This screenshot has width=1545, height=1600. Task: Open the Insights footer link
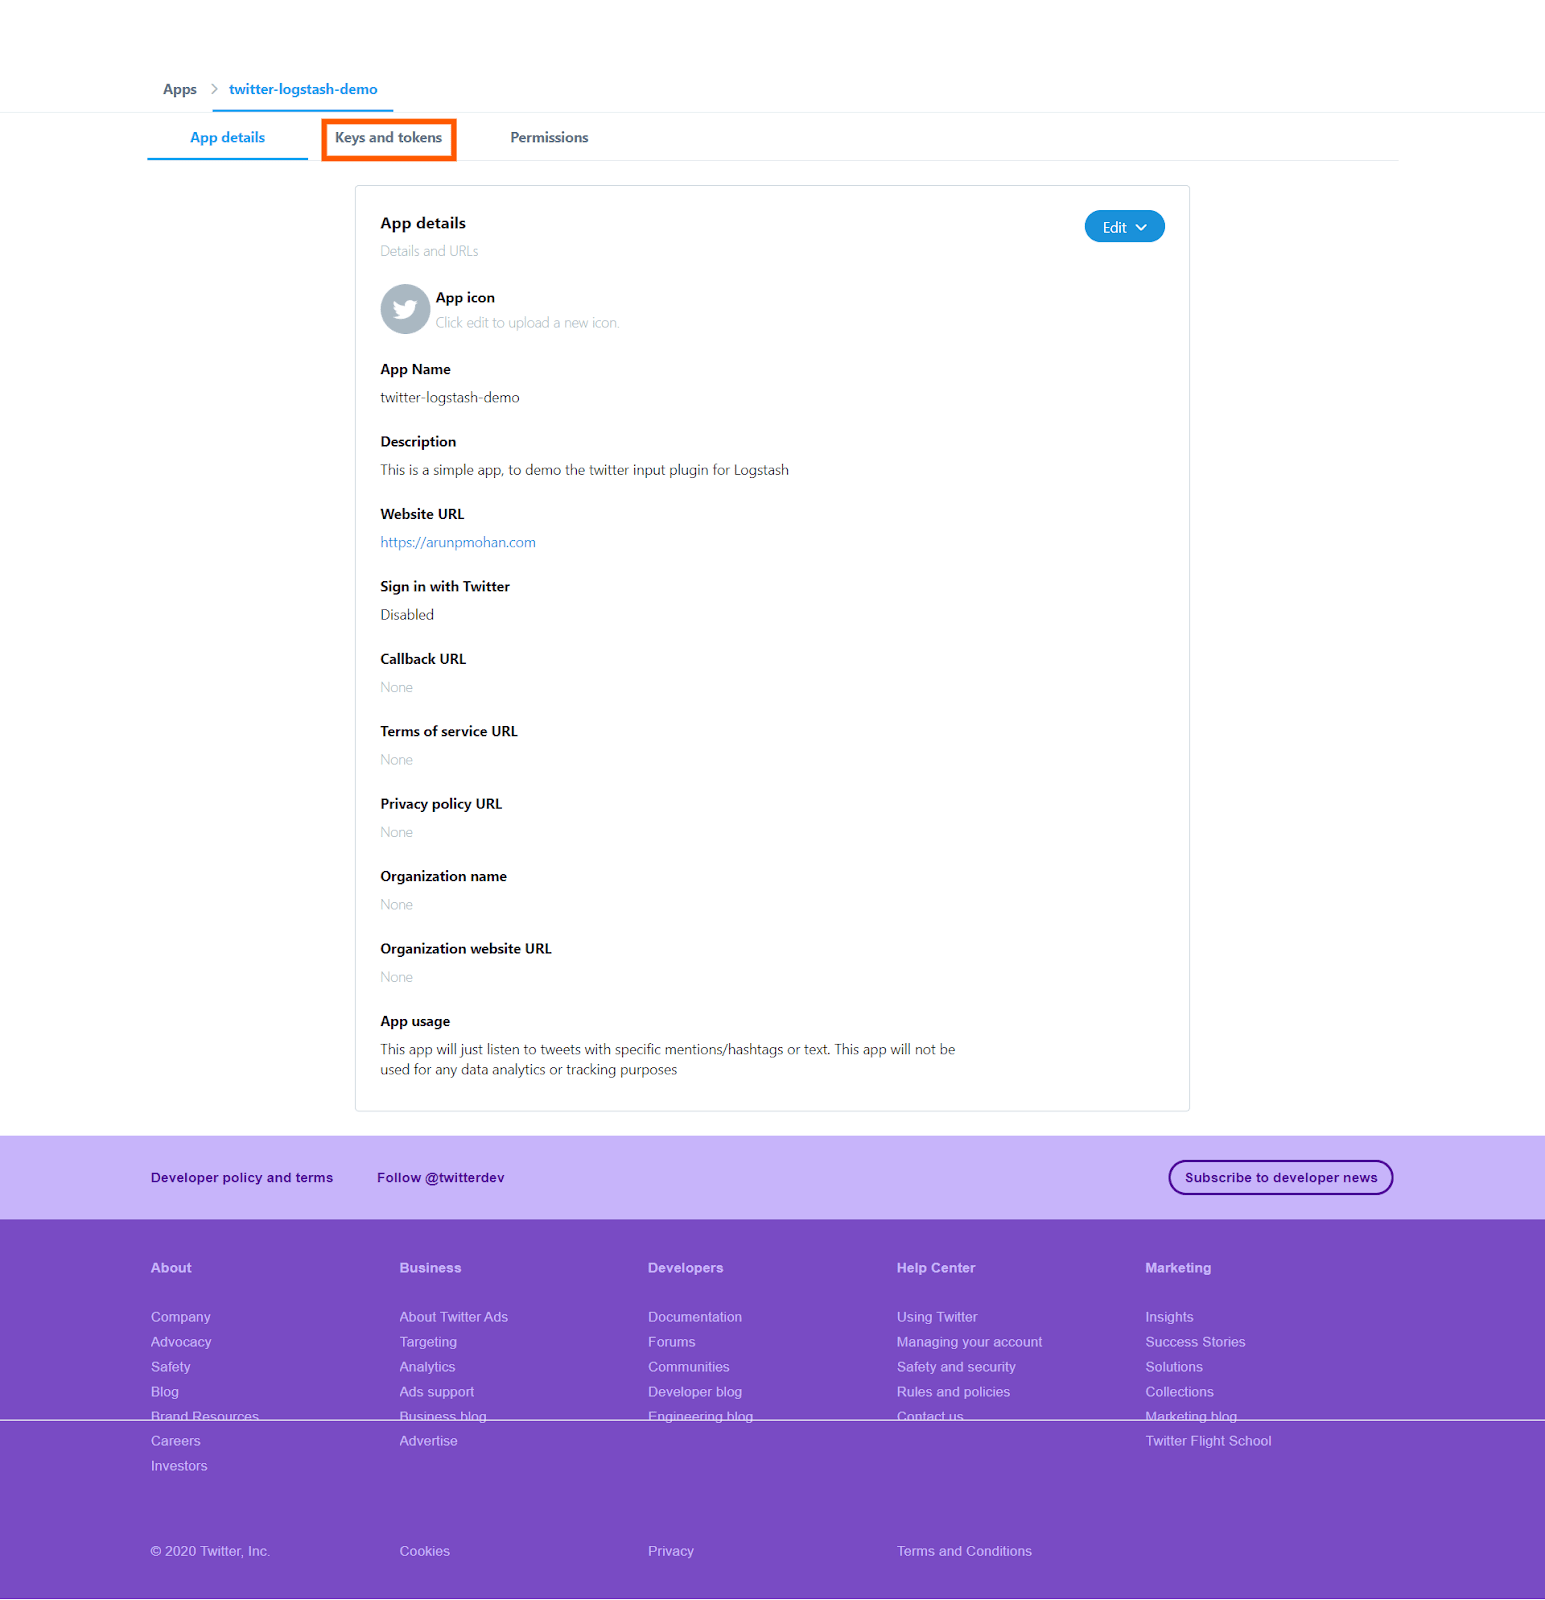tap(1169, 1317)
